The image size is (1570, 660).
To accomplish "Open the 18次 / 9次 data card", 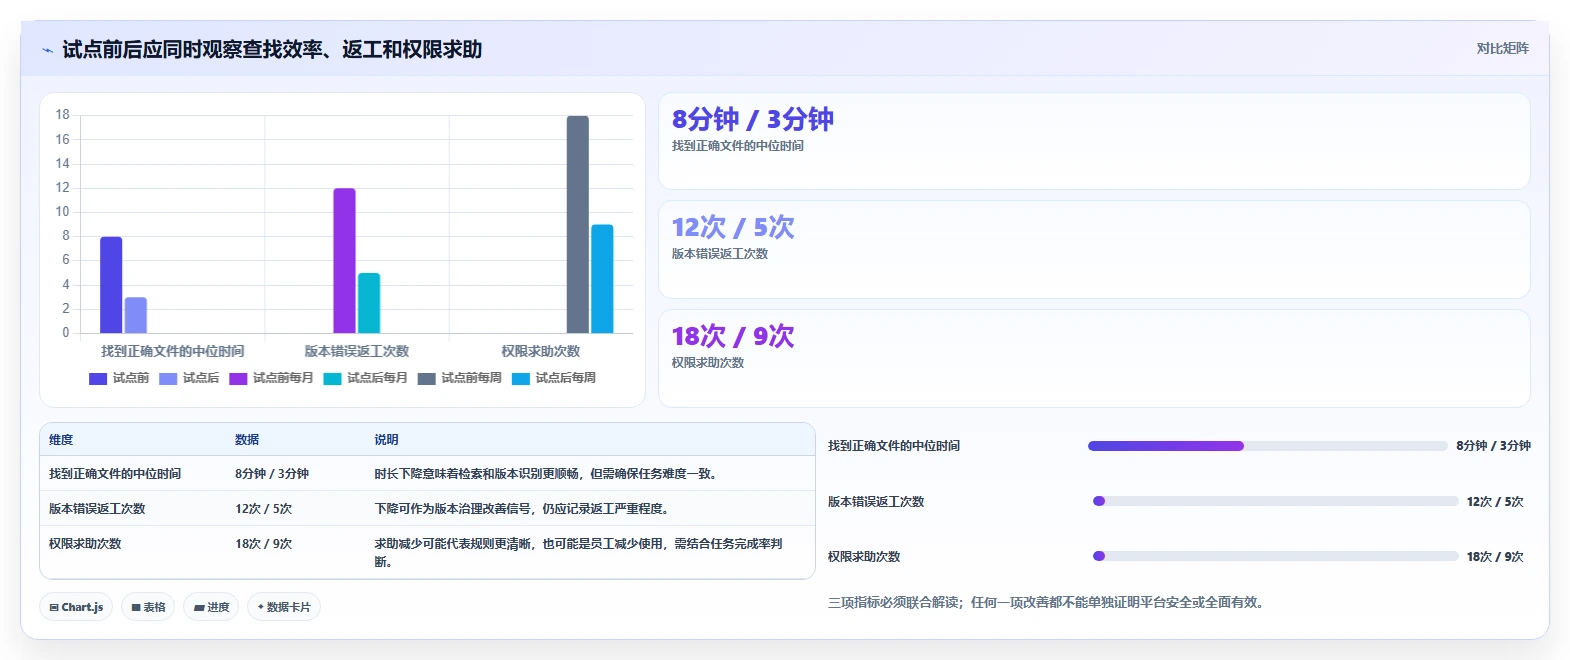I will point(1094,358).
